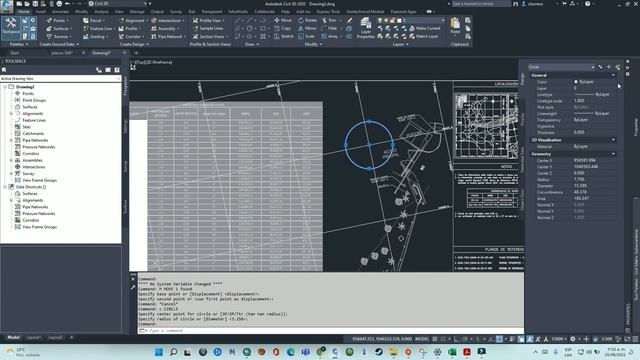Image resolution: width=640 pixels, height=360 pixels.
Task: Select Corridors under Data Shortcuts
Action: tap(31, 220)
